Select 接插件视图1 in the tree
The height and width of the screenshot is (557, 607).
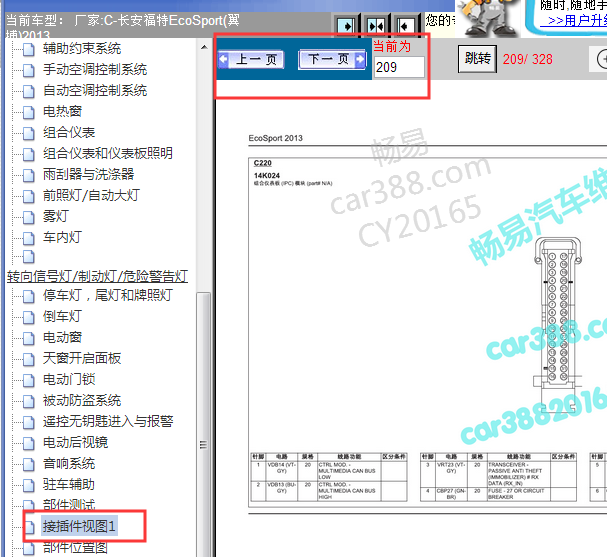pyautogui.click(x=79, y=526)
